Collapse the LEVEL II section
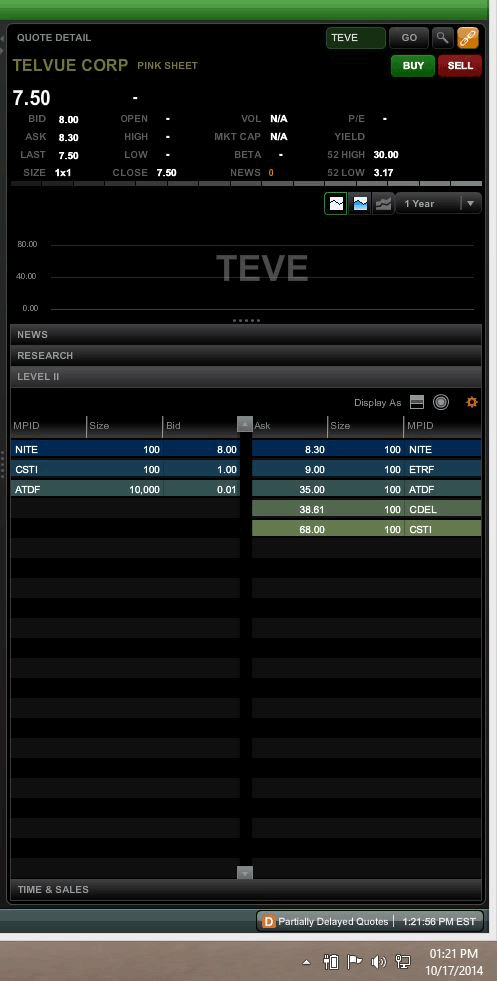This screenshot has height=981, width=497. pyautogui.click(x=246, y=377)
